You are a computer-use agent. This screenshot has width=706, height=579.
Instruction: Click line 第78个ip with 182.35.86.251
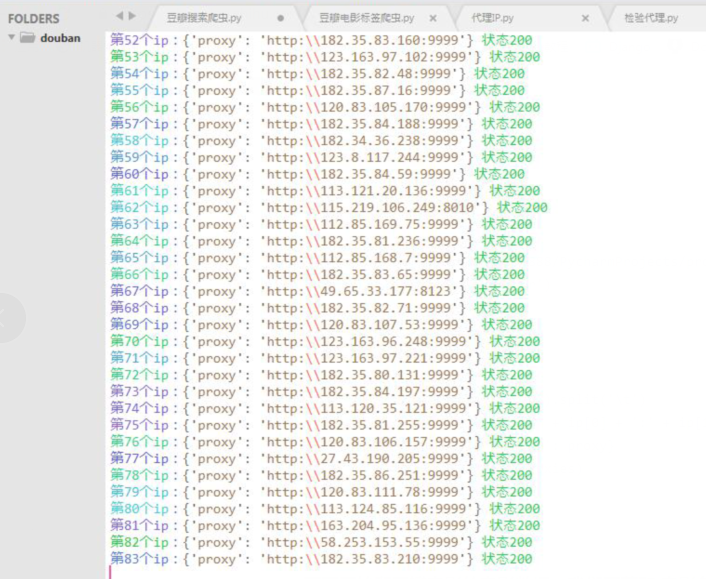tap(321, 475)
